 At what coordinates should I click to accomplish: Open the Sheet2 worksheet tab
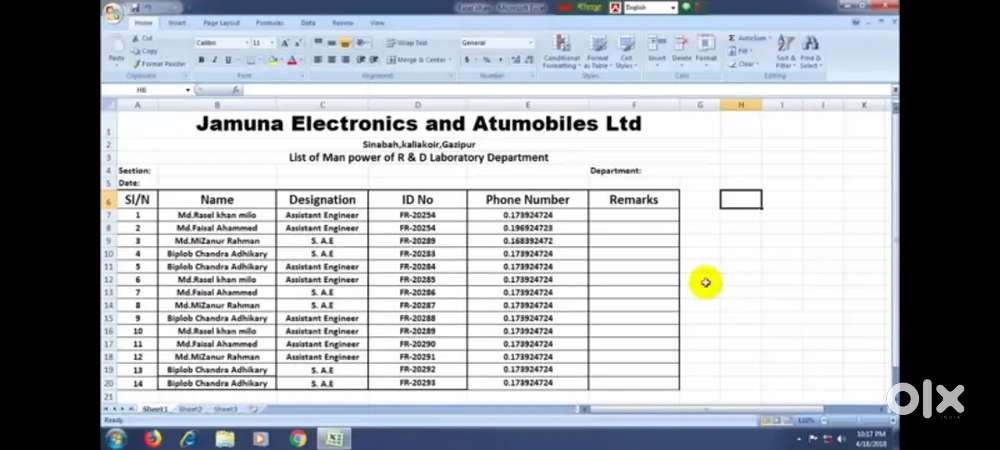(190, 409)
